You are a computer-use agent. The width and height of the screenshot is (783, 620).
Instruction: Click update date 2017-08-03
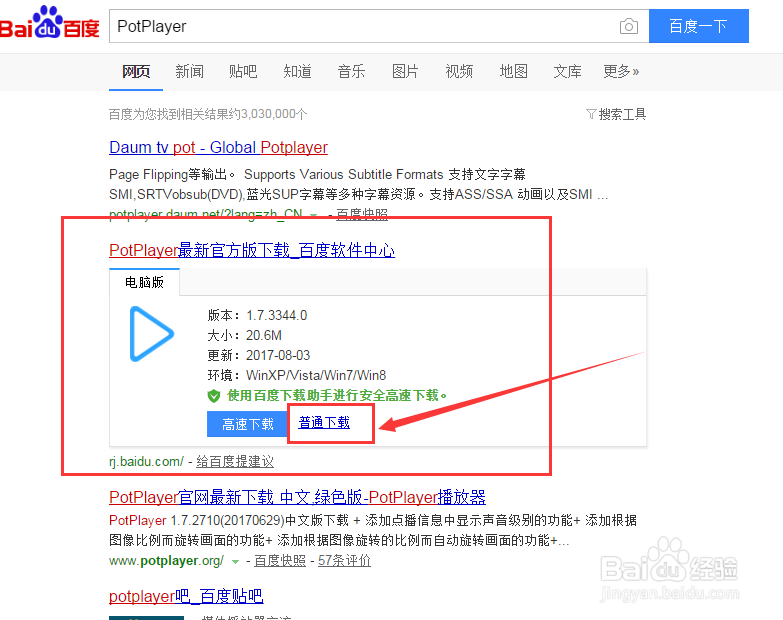[278, 355]
